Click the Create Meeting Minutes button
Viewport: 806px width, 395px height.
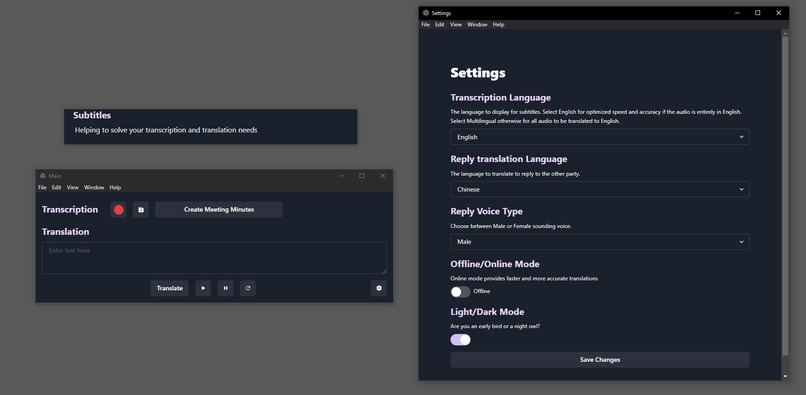click(219, 210)
